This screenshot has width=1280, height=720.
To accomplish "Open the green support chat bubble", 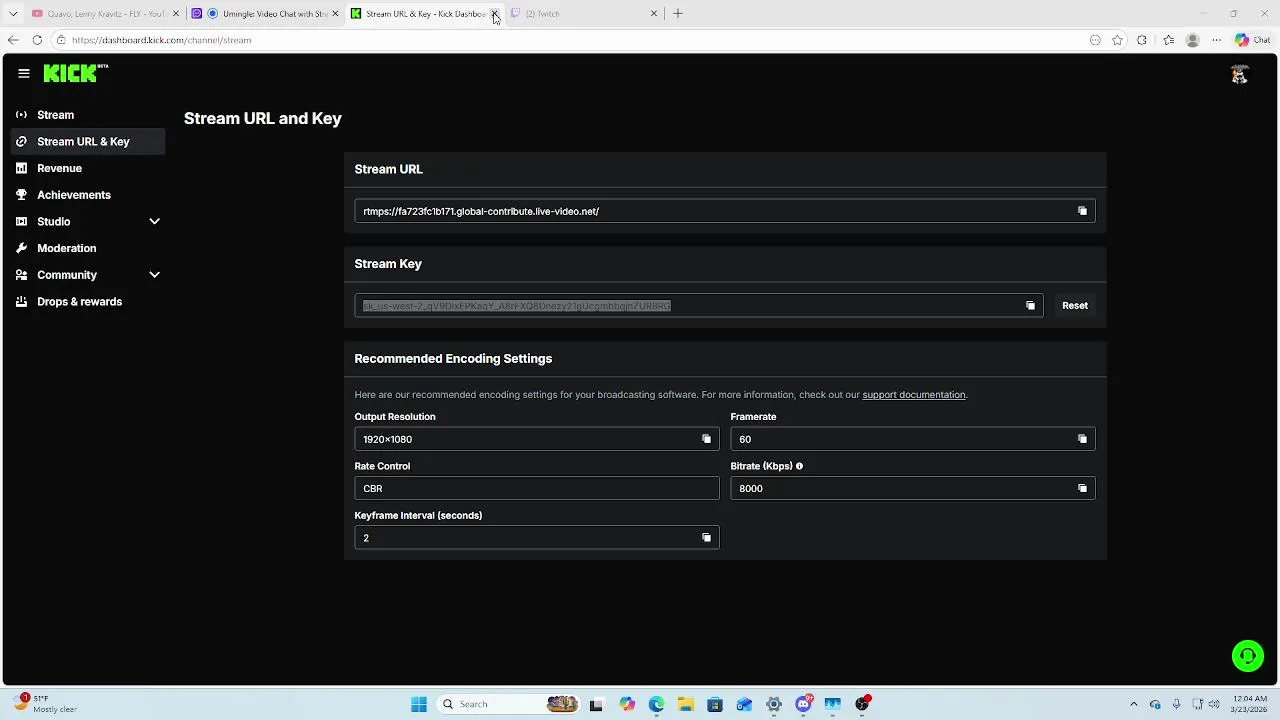I will pos(1248,656).
